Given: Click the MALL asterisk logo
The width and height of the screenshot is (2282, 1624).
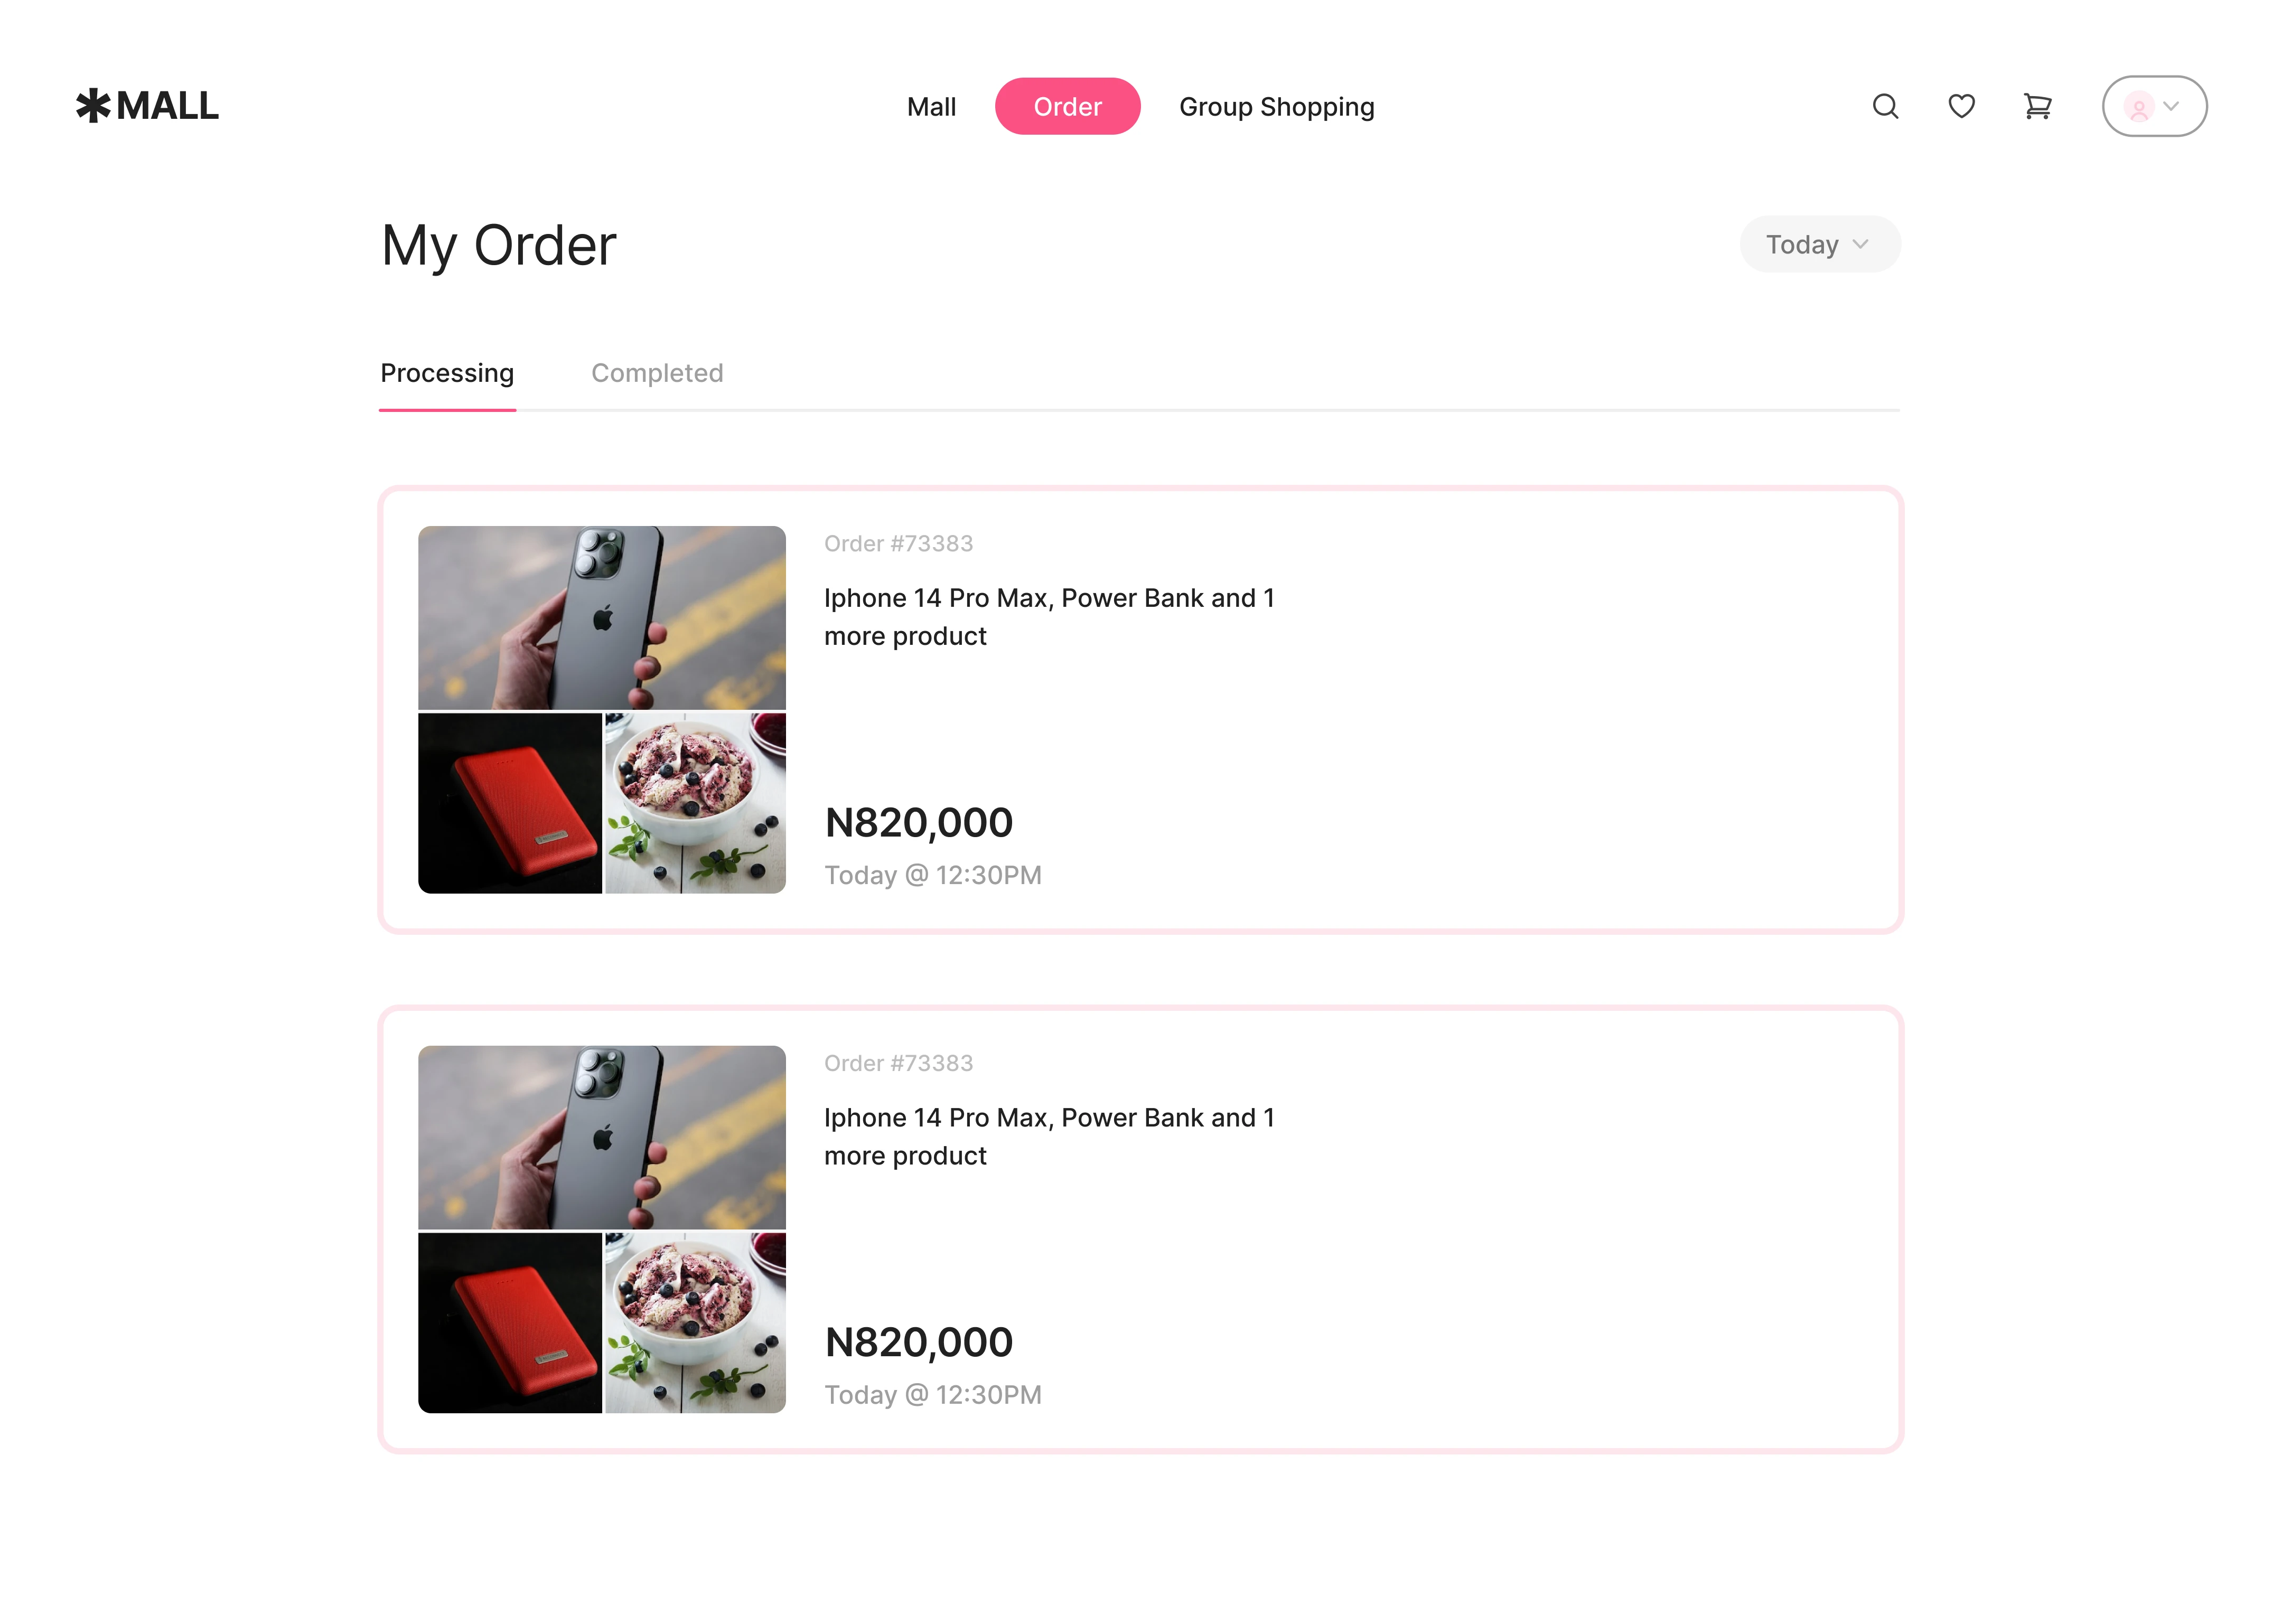Looking at the screenshot, I should (x=147, y=106).
